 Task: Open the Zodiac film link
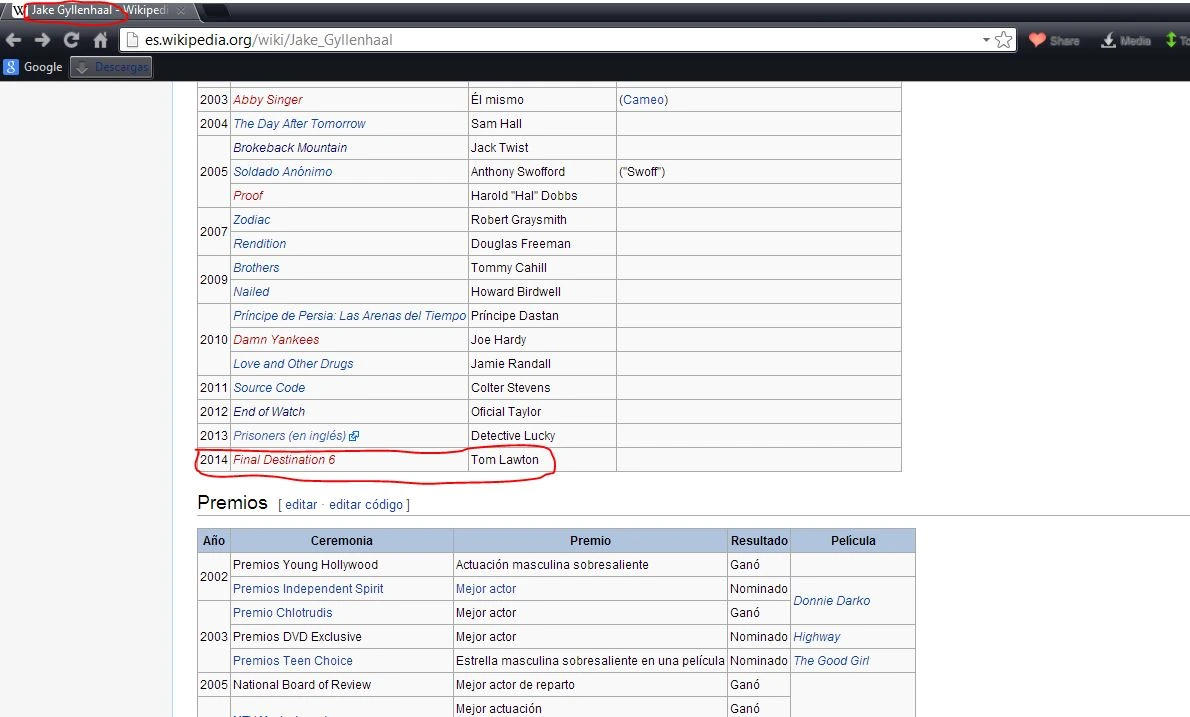[251, 220]
